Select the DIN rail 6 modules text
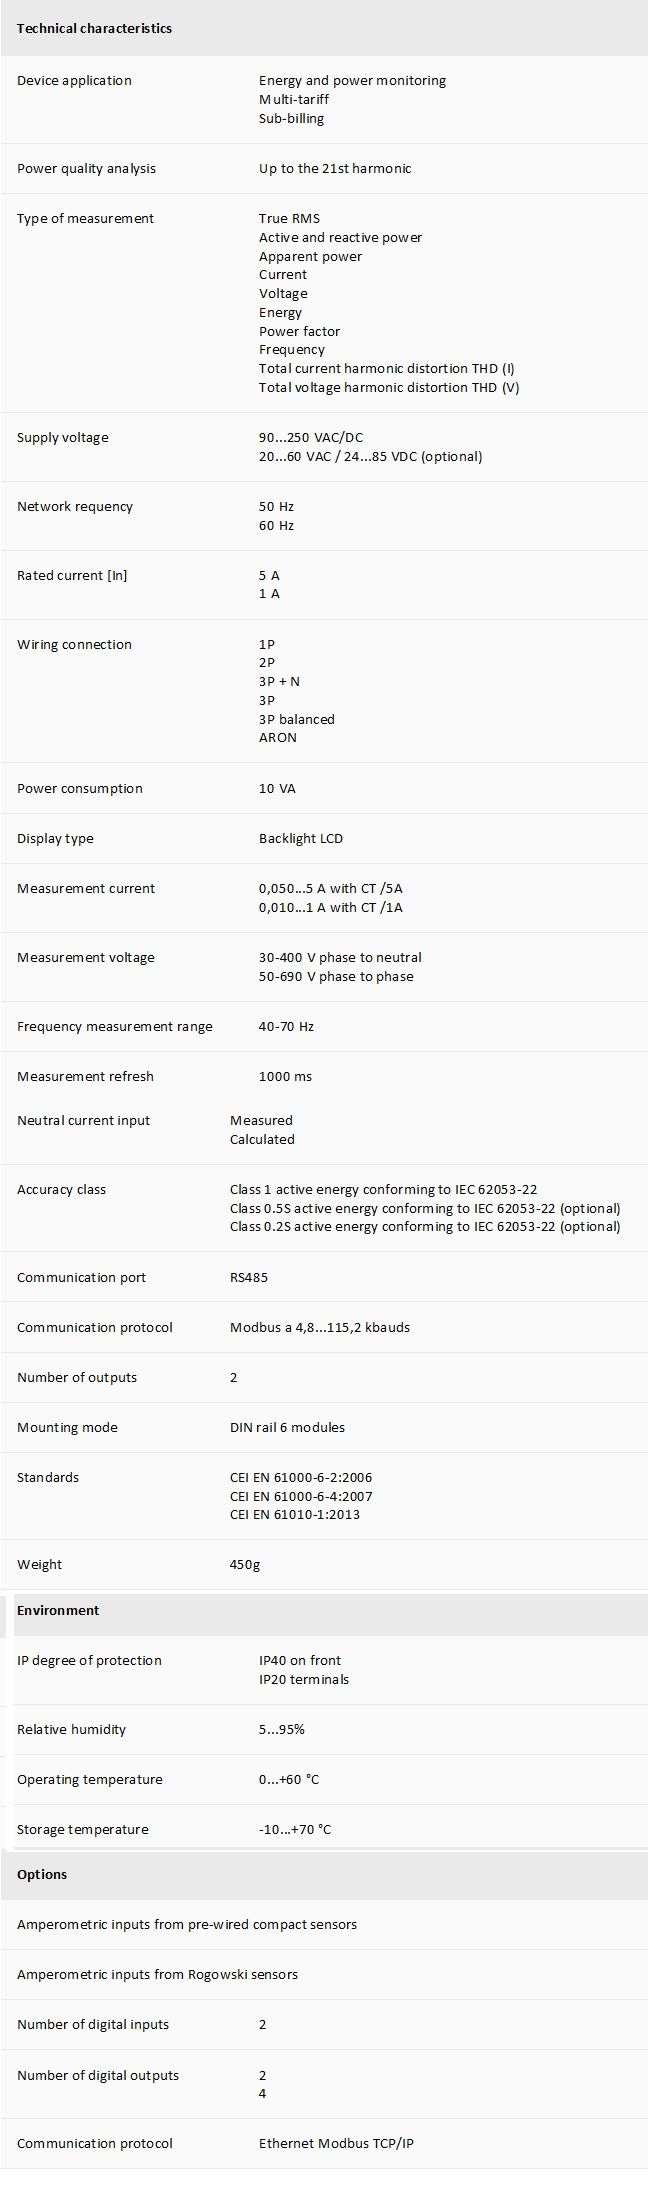Screen dimensions: 648x2212 coord(287,1427)
